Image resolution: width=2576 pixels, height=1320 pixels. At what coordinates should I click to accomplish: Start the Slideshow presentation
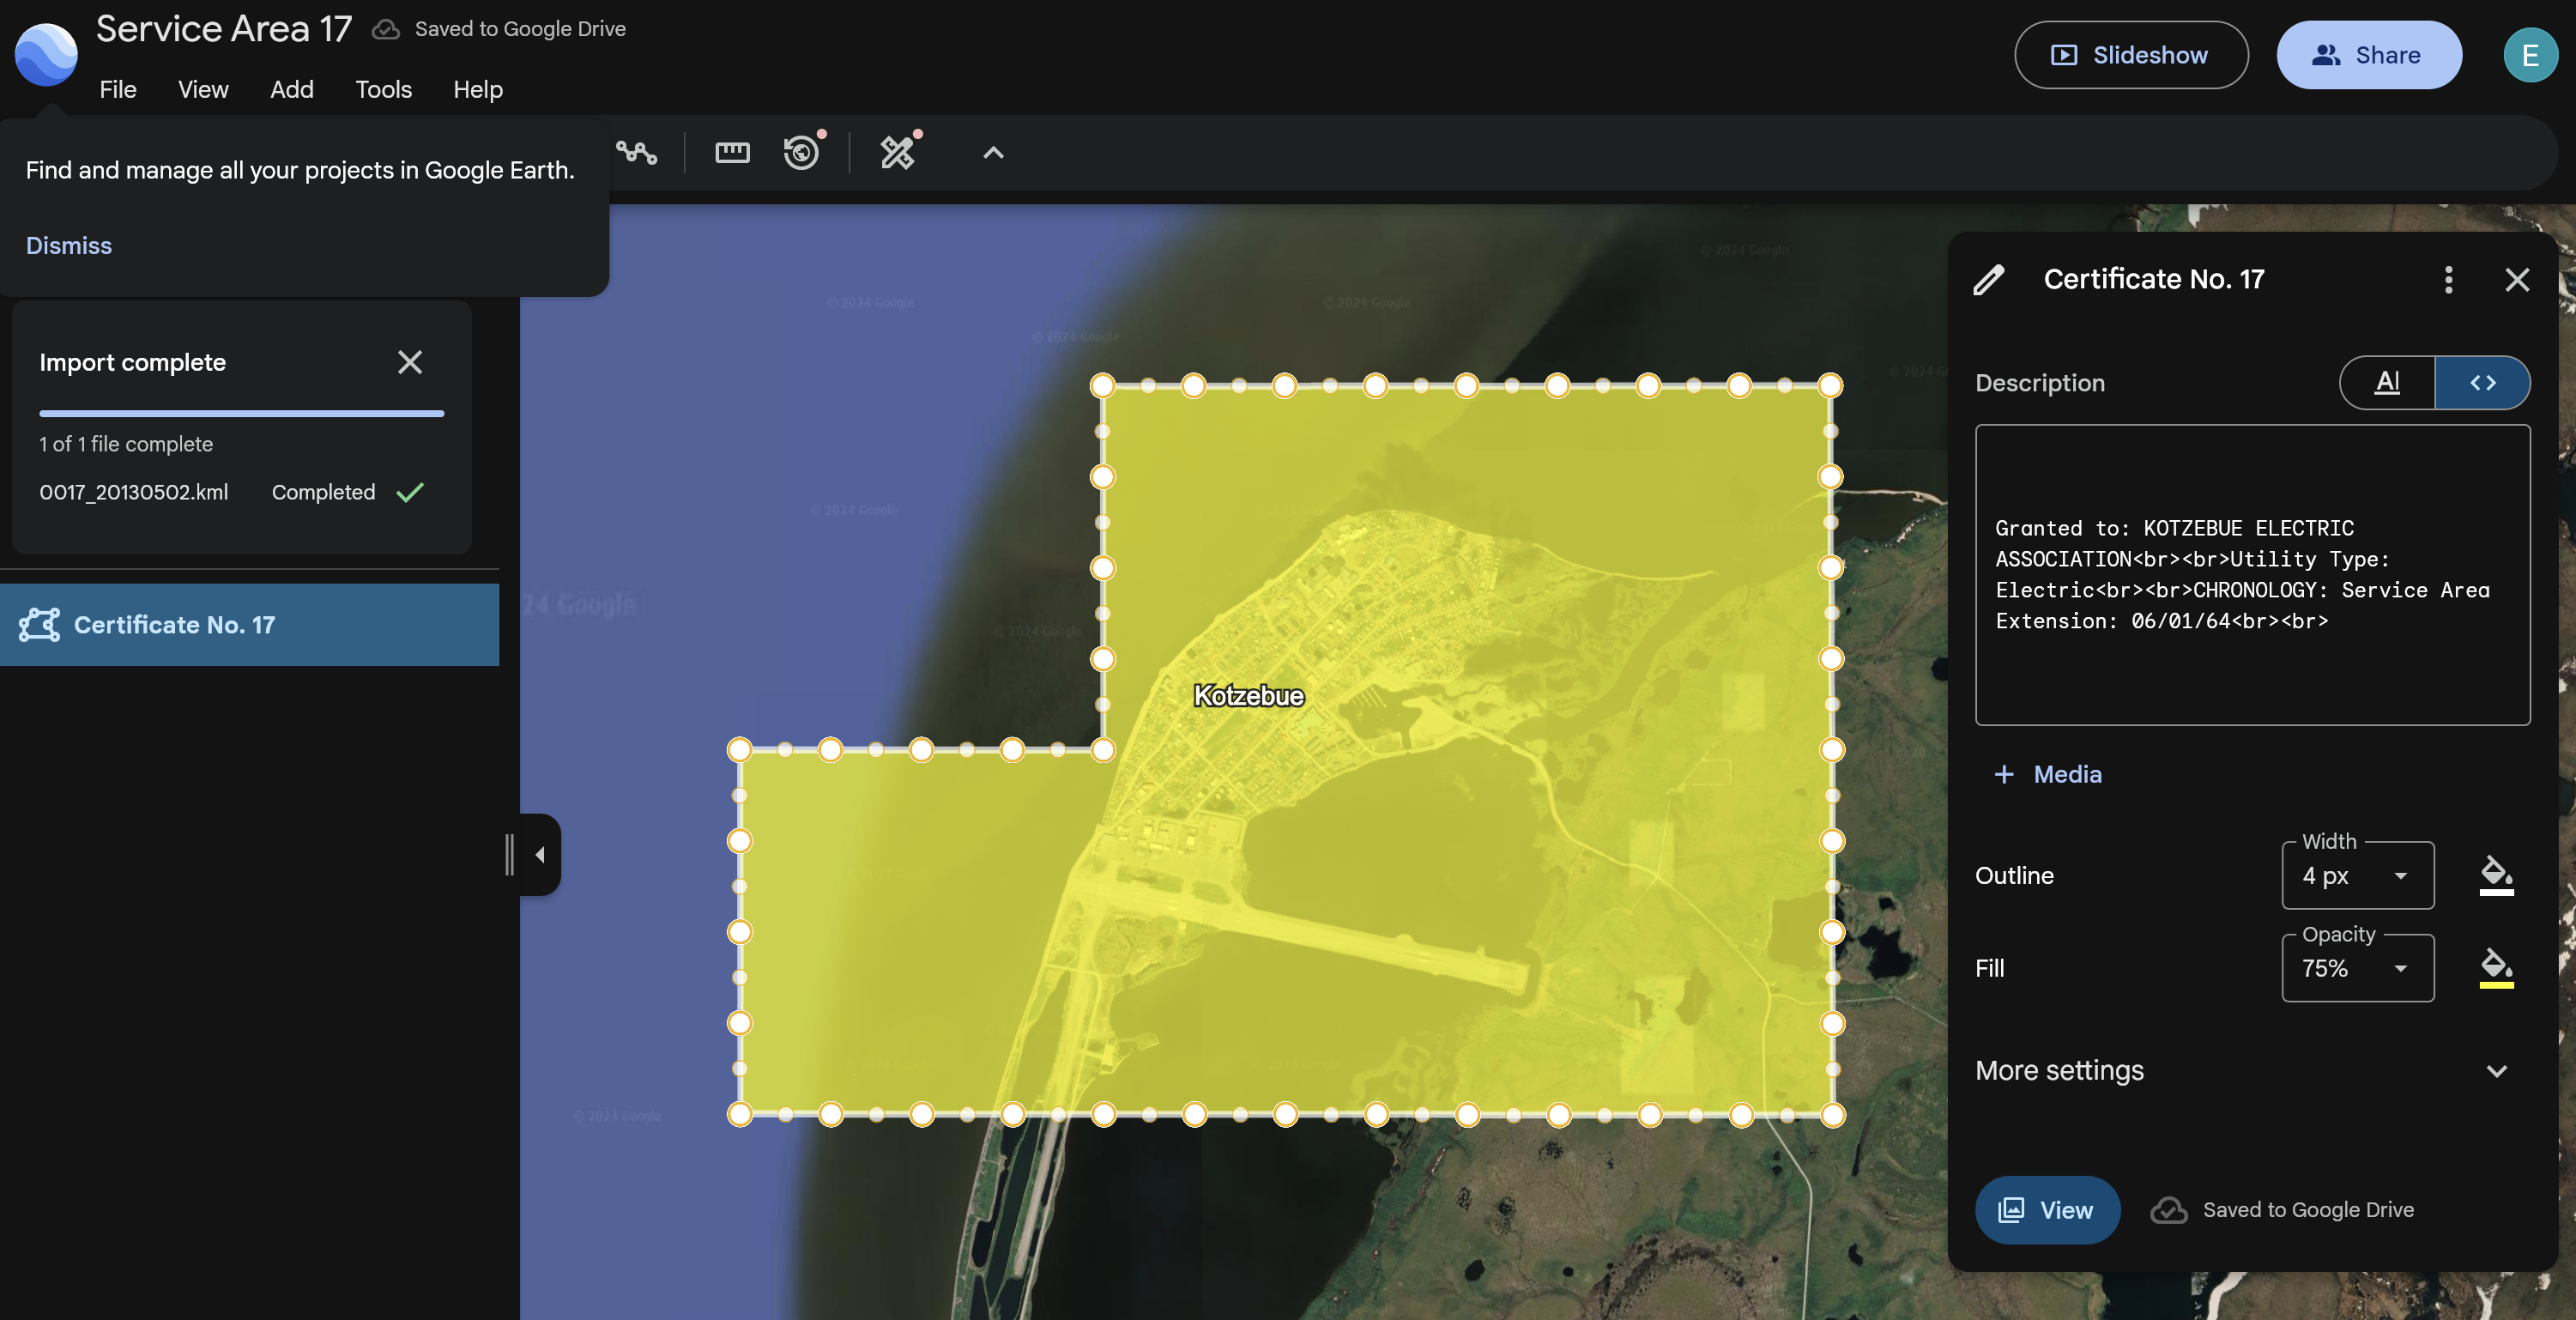coord(2131,55)
